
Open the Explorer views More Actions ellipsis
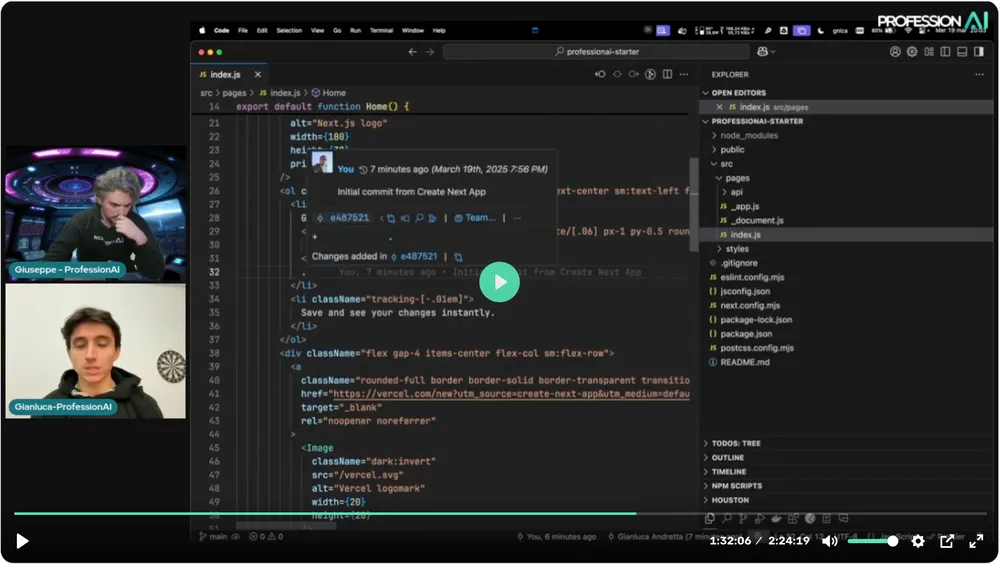point(979,75)
